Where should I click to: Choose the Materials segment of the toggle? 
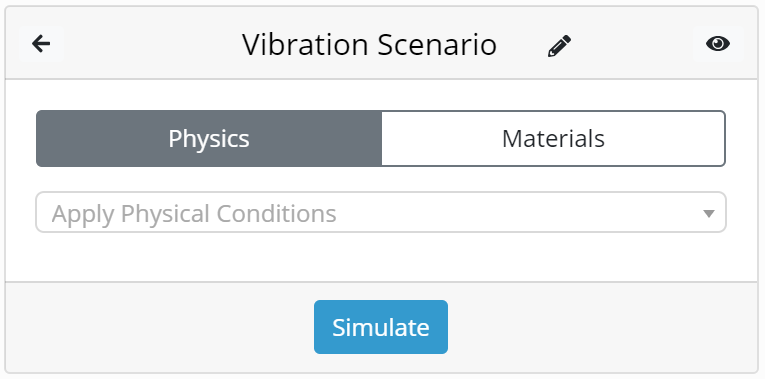click(553, 139)
